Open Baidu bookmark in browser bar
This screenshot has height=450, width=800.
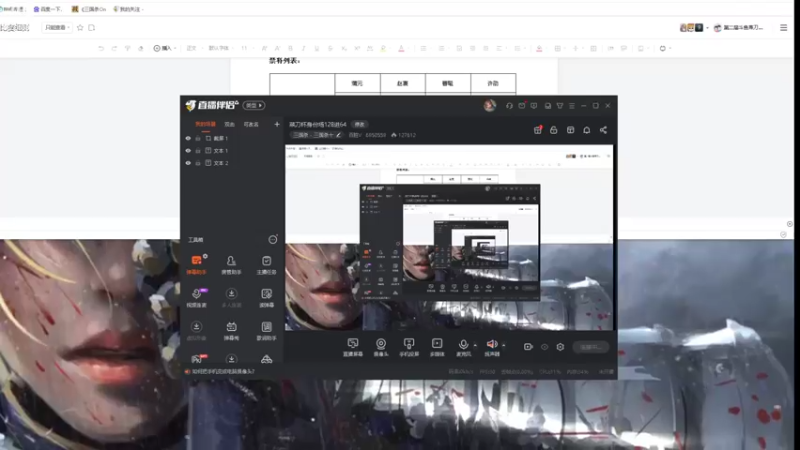click(47, 9)
